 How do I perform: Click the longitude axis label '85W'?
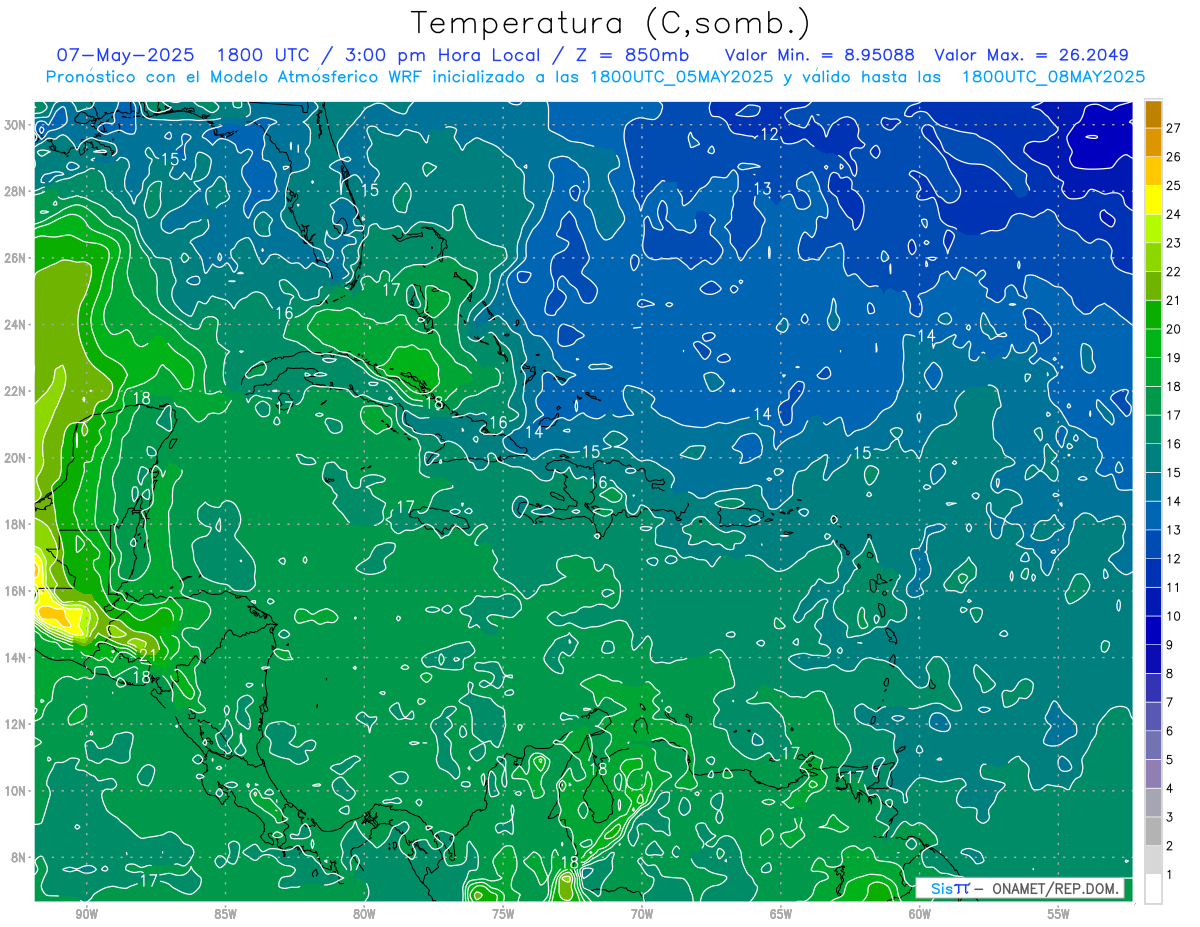click(x=225, y=914)
